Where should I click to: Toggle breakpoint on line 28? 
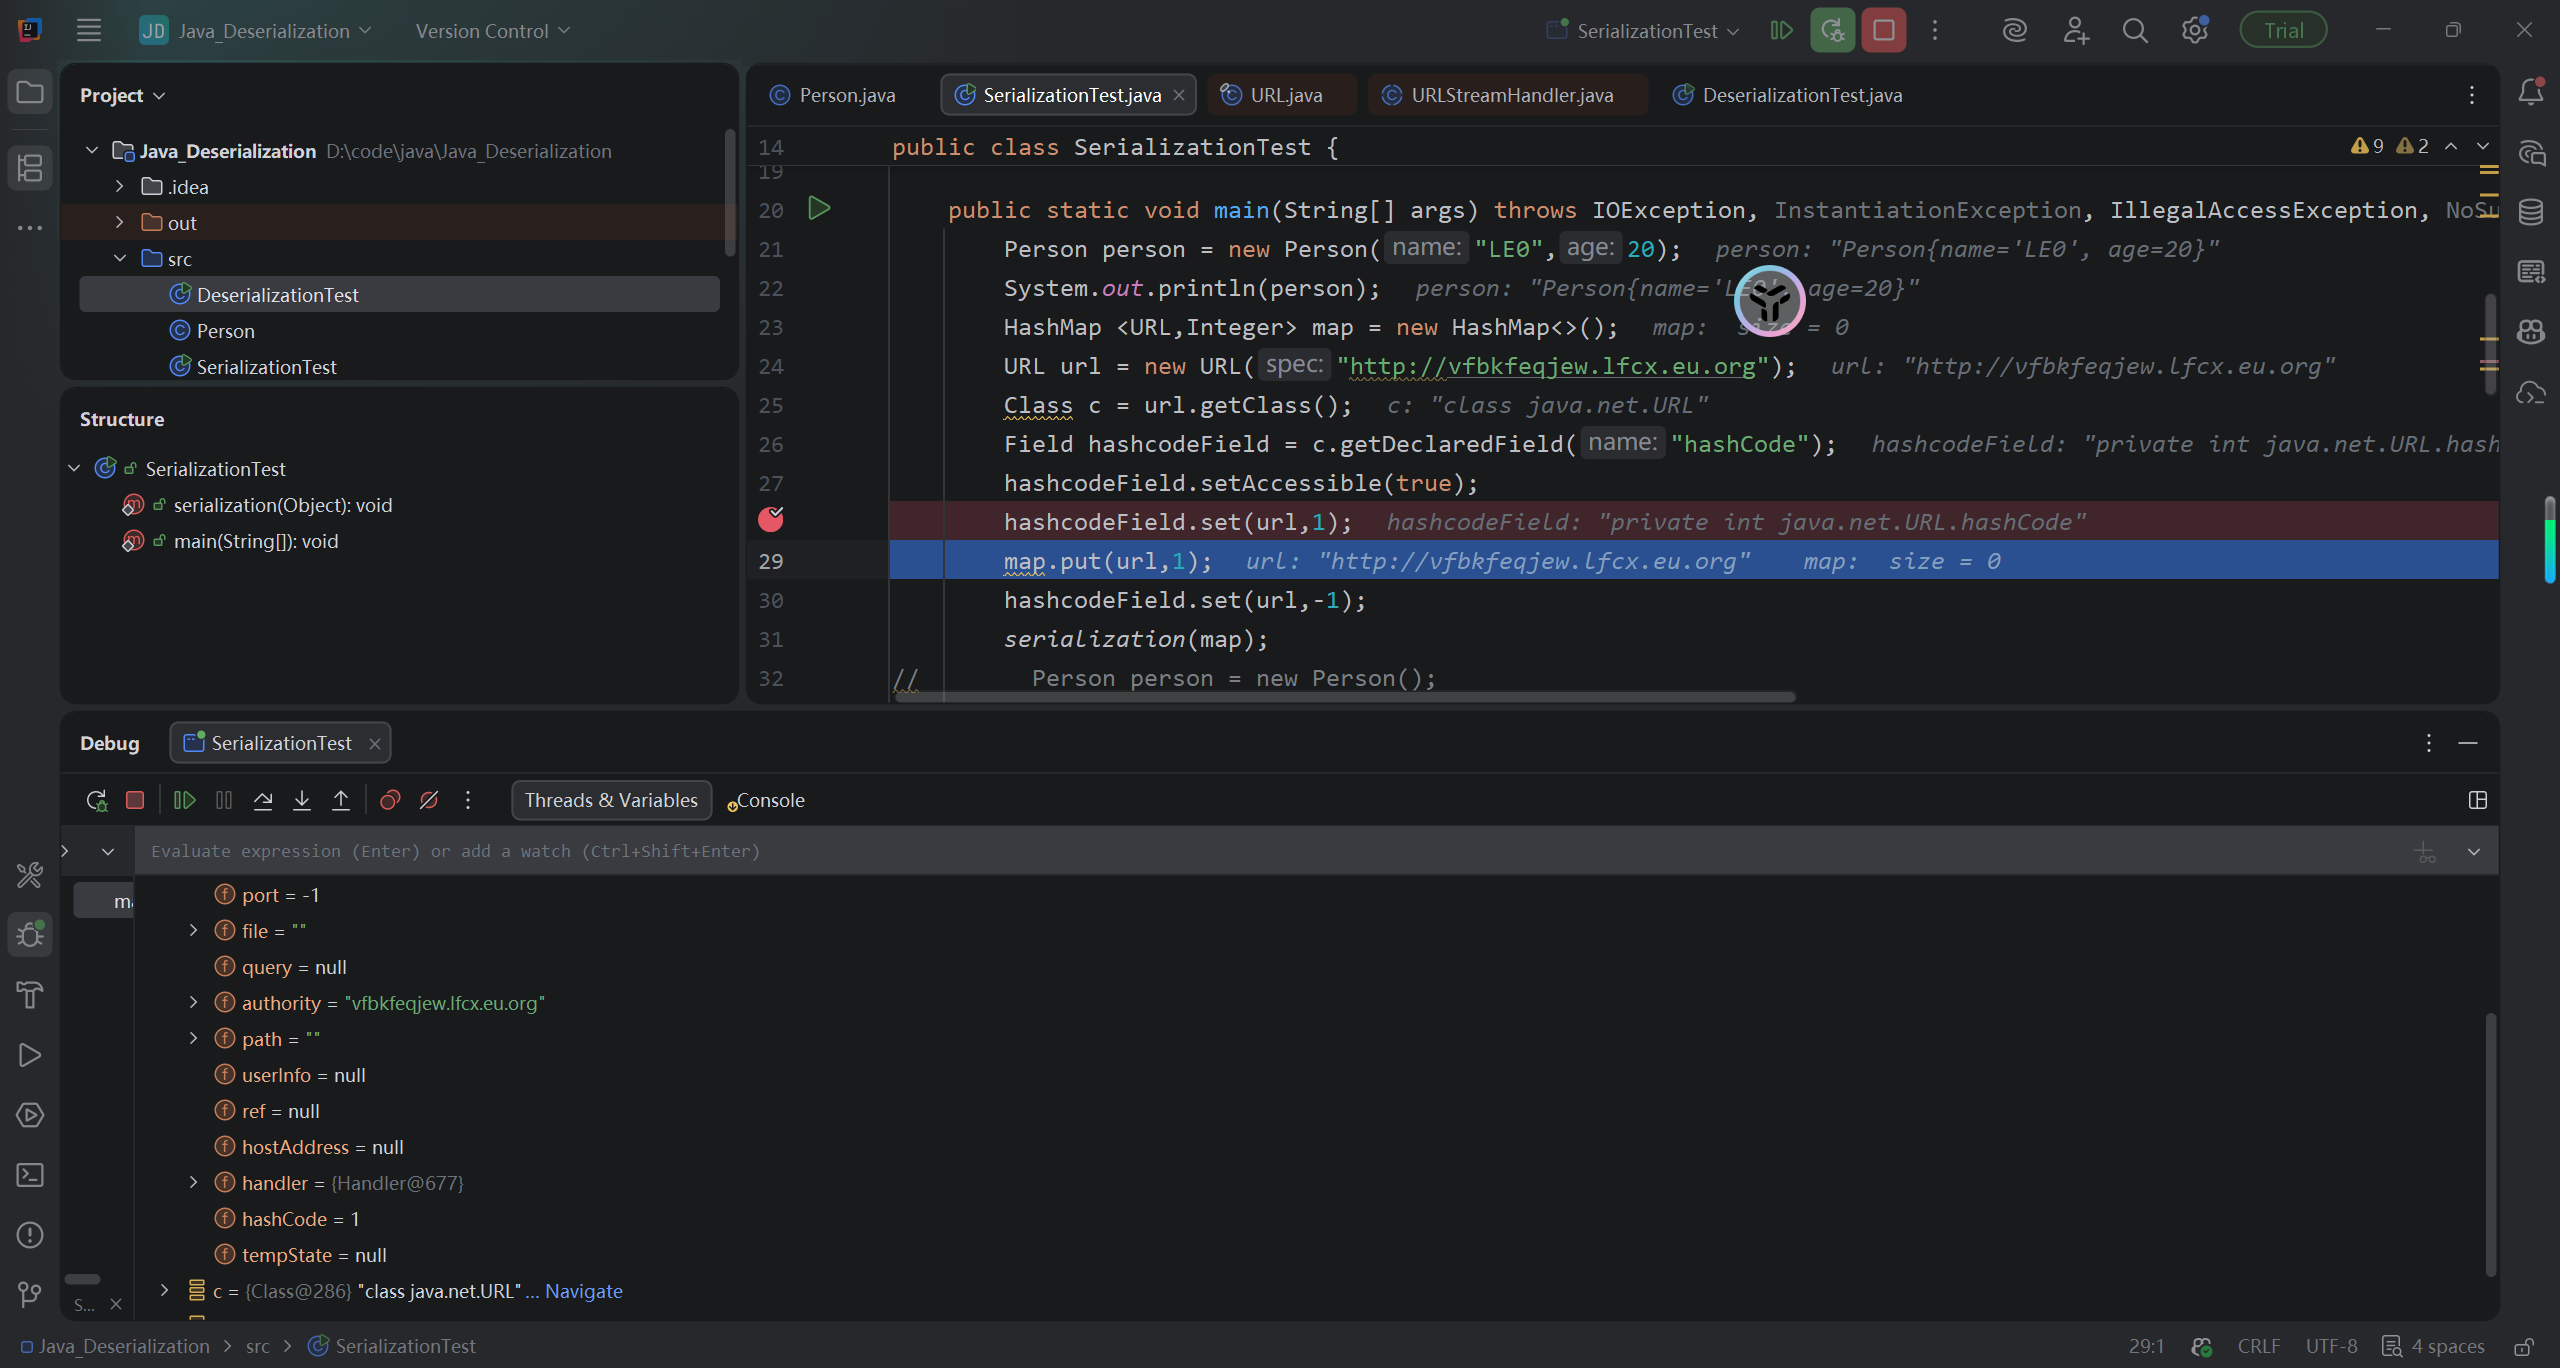pos(771,520)
